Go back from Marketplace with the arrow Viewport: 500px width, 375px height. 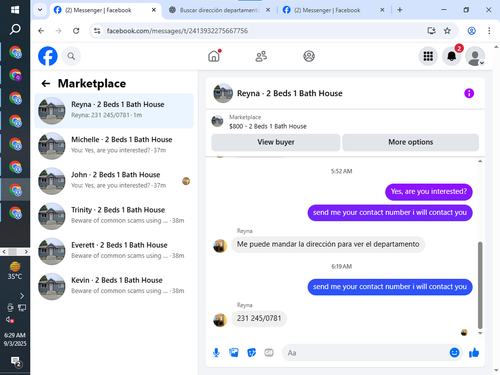[46, 83]
